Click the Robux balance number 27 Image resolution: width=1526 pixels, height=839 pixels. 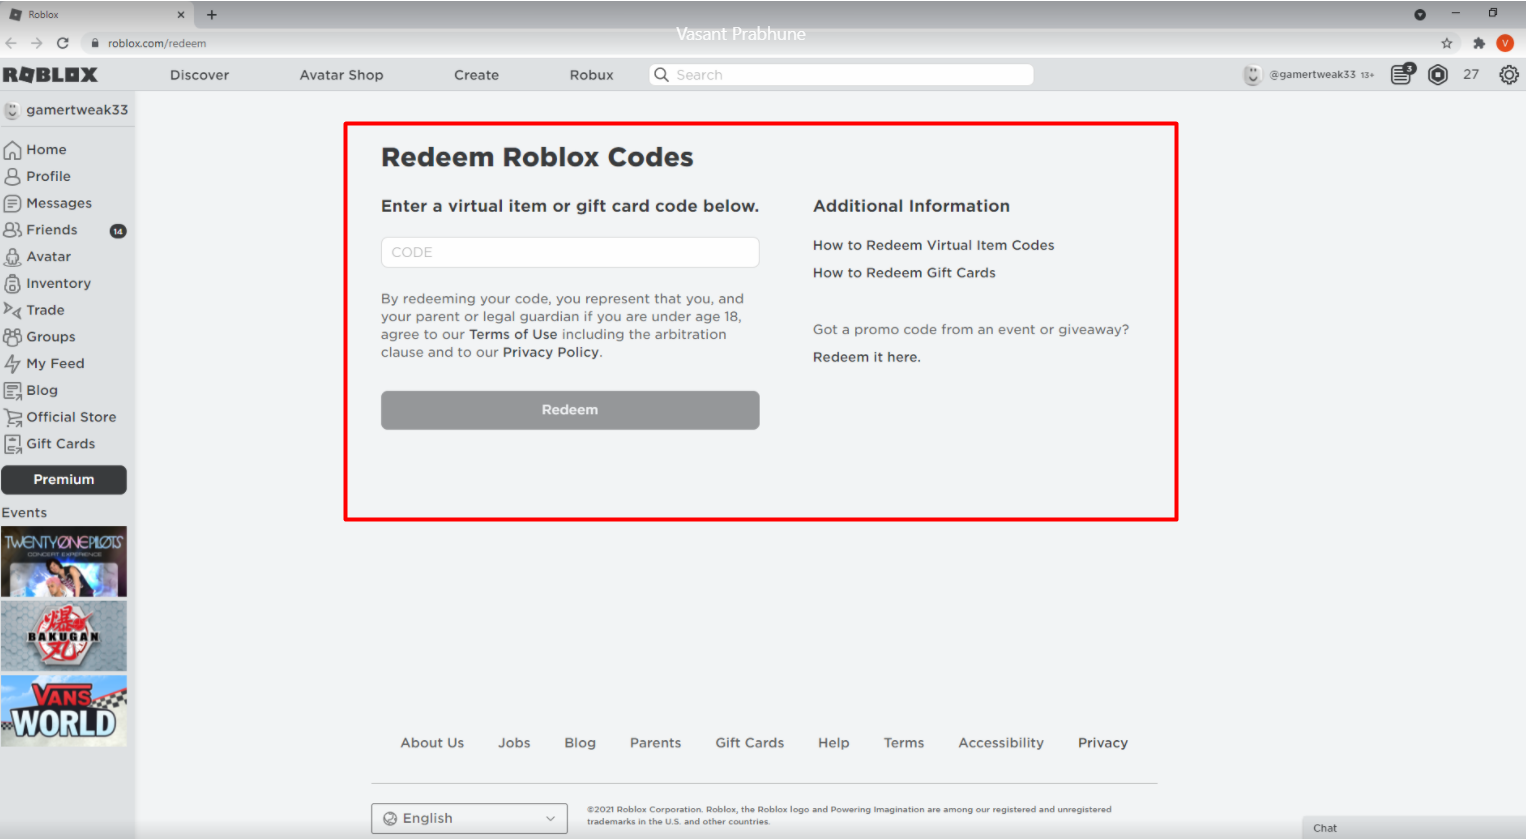coord(1471,75)
